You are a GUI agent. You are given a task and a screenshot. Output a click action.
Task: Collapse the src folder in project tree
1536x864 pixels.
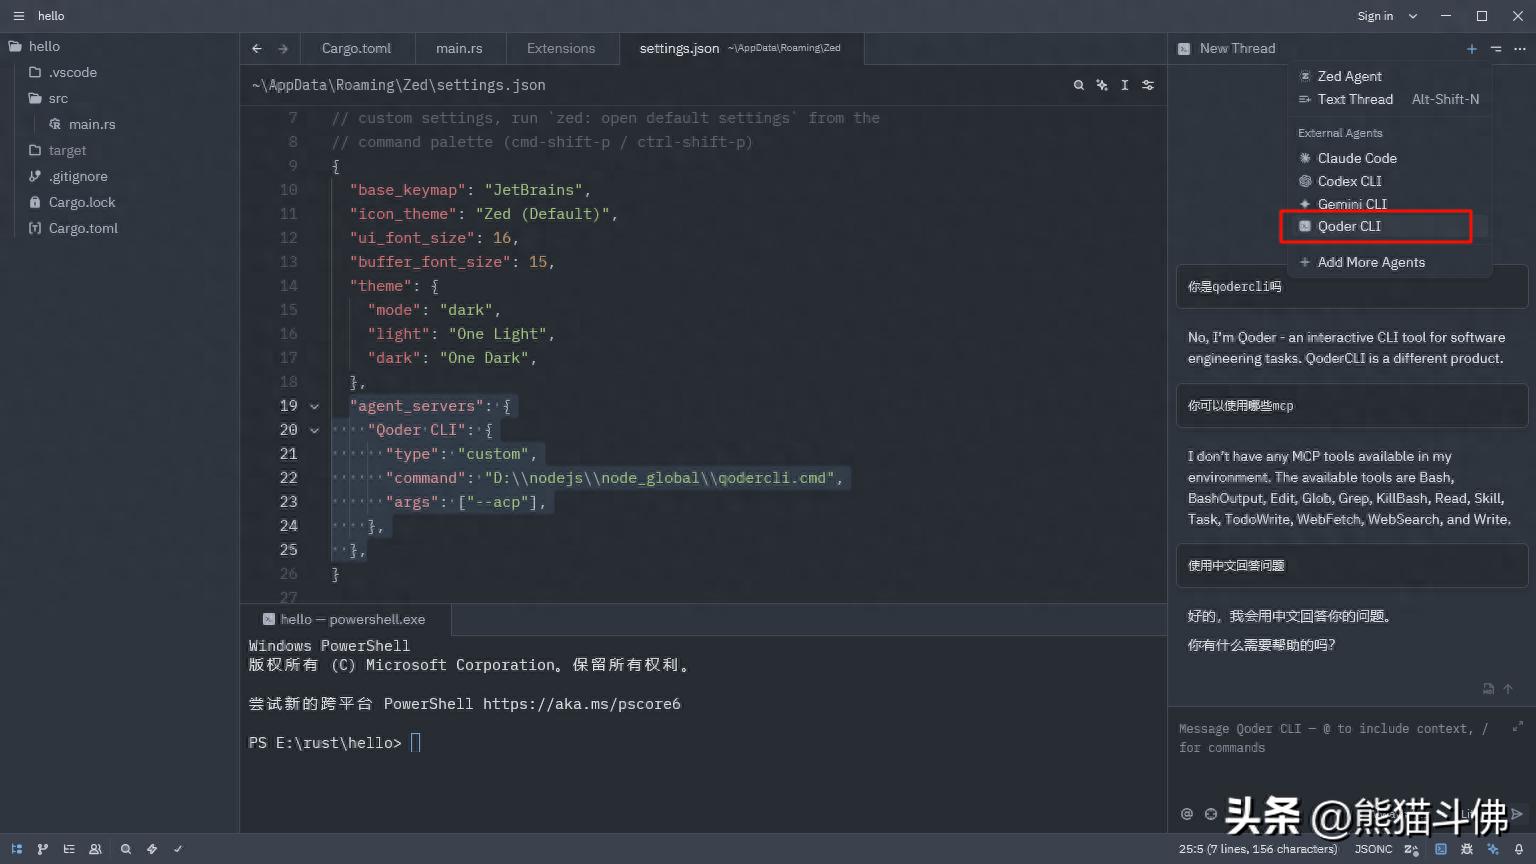click(58, 98)
